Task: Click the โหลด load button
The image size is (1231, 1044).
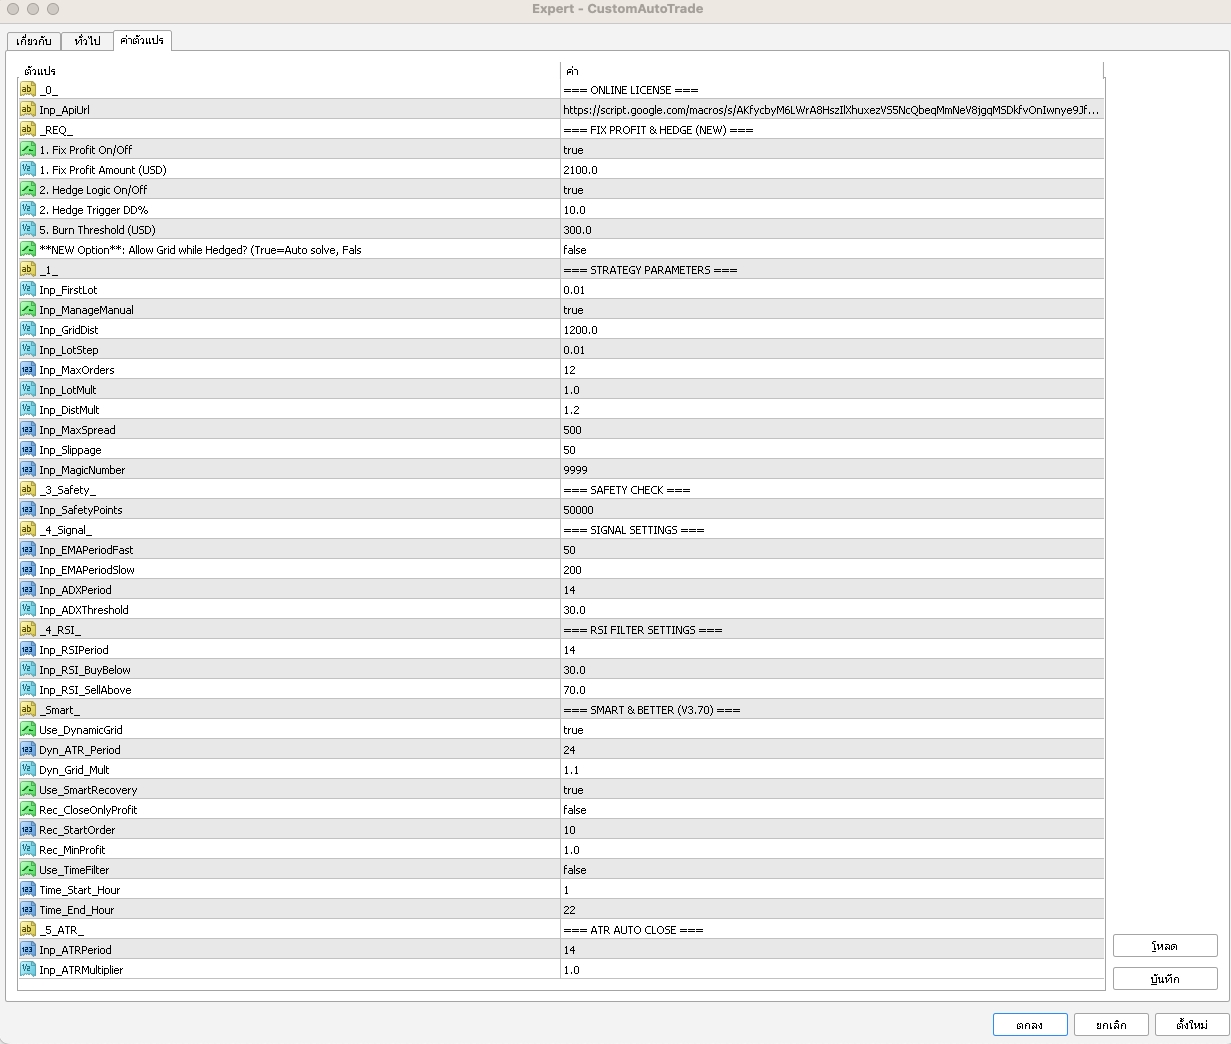Action: 1164,946
